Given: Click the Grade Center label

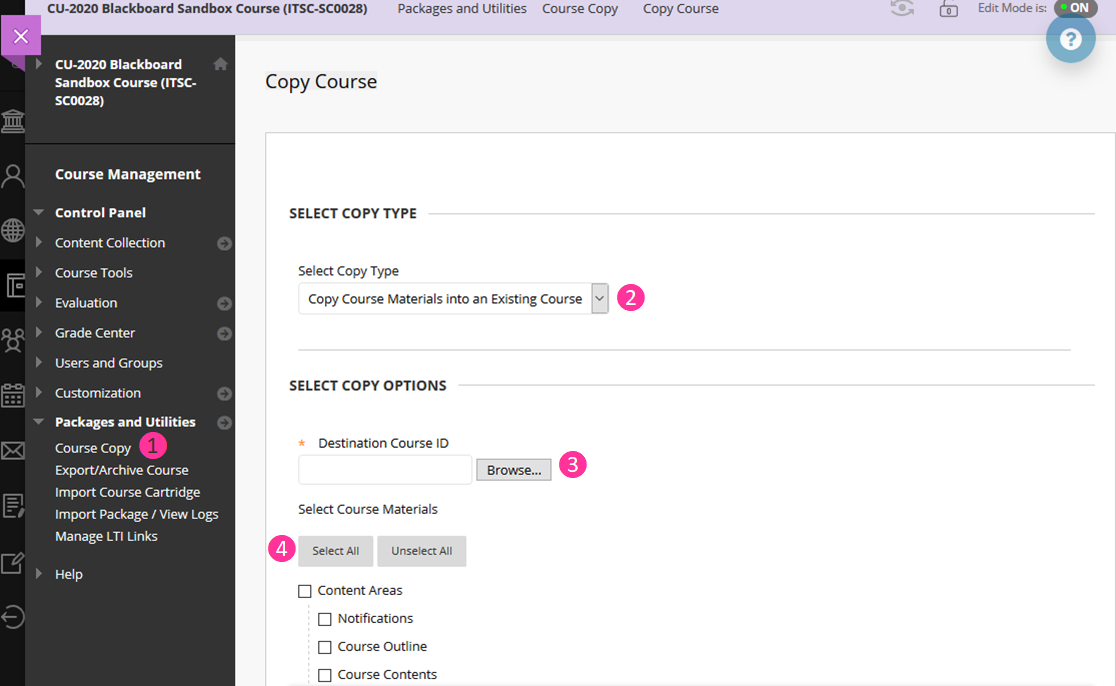Looking at the screenshot, I should point(95,333).
